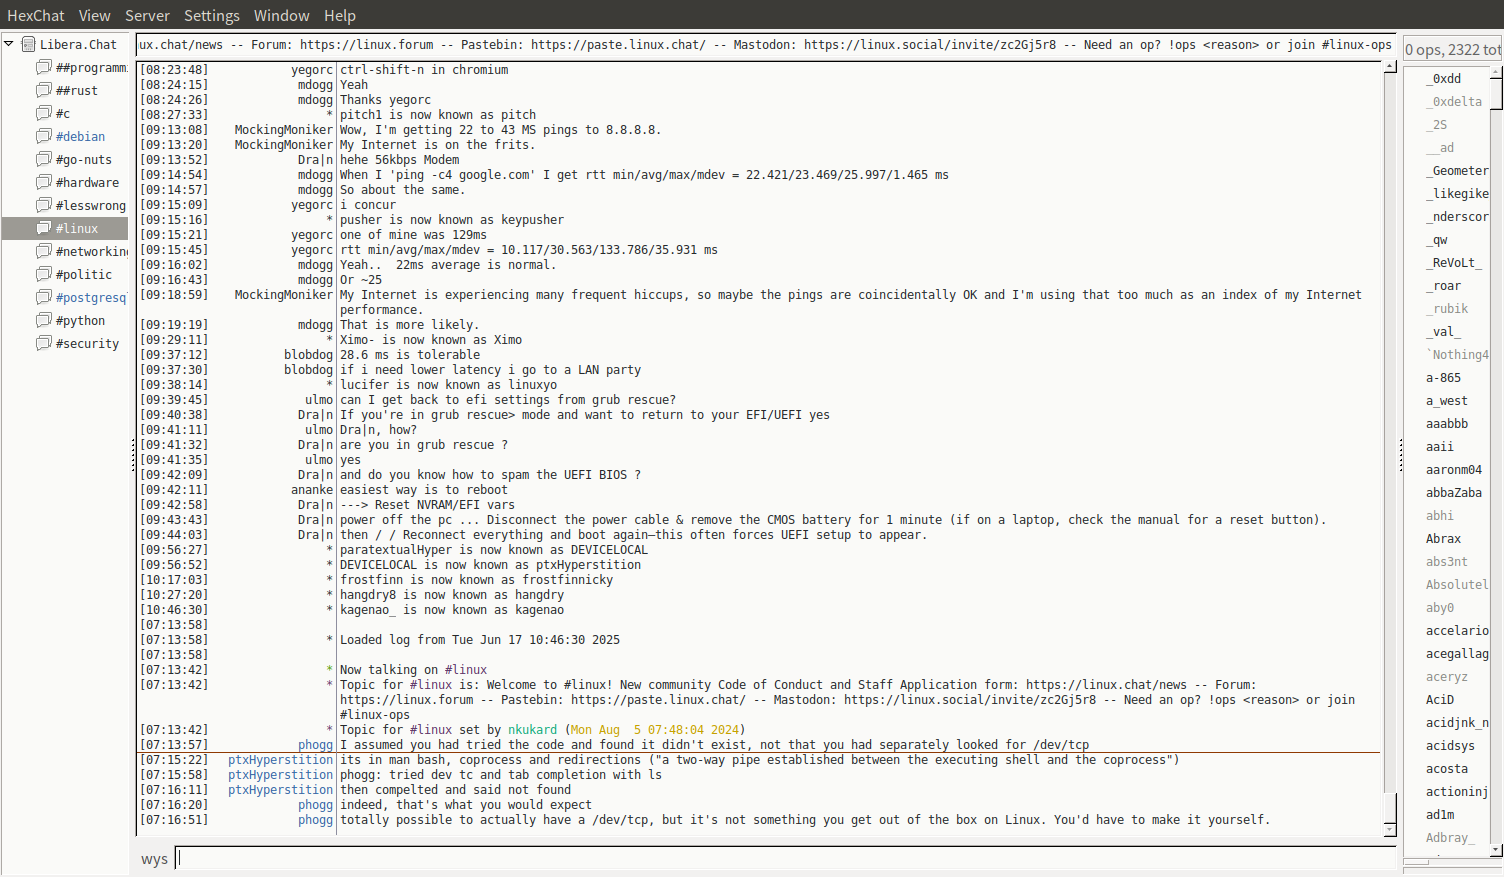Screen dimensions: 1504x877
Task: Click the nukard nickname in topic line
Action: tap(532, 730)
